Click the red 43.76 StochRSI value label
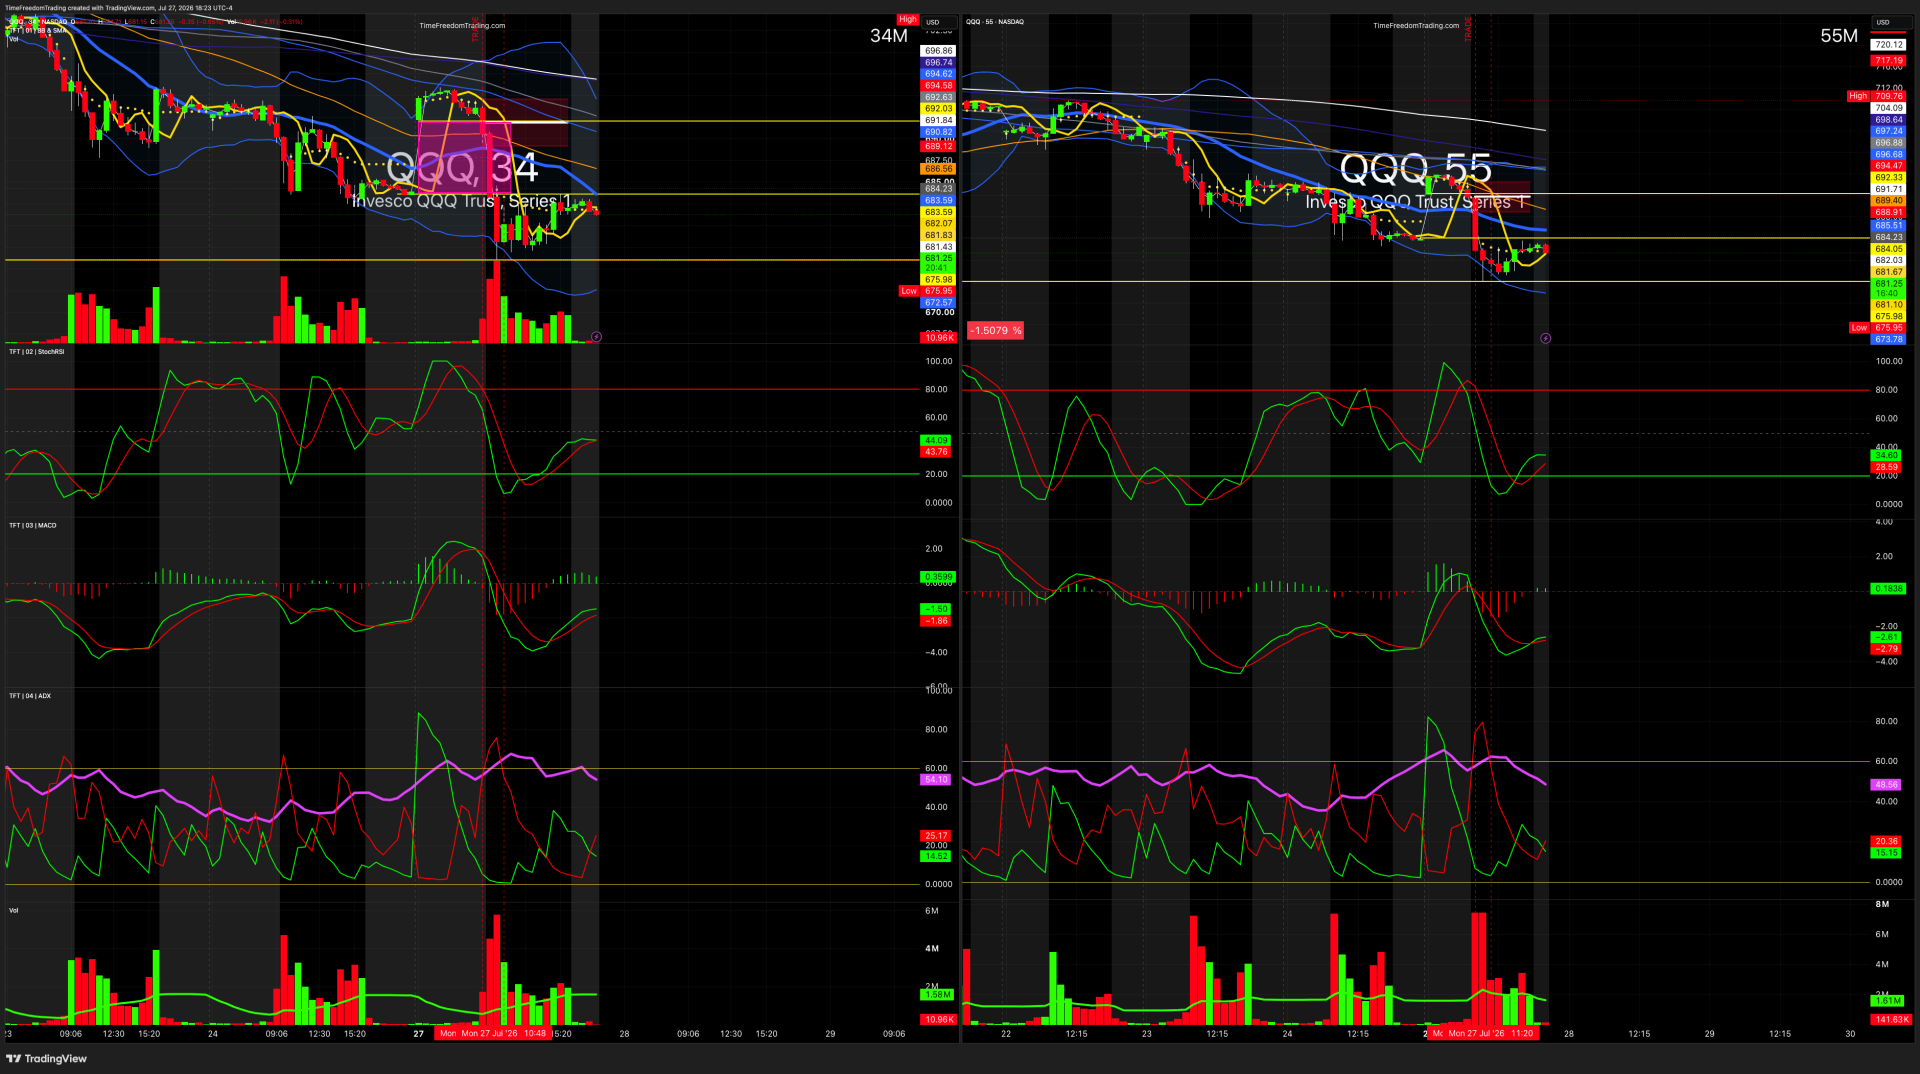Viewport: 1920px width, 1074px height. coord(936,452)
